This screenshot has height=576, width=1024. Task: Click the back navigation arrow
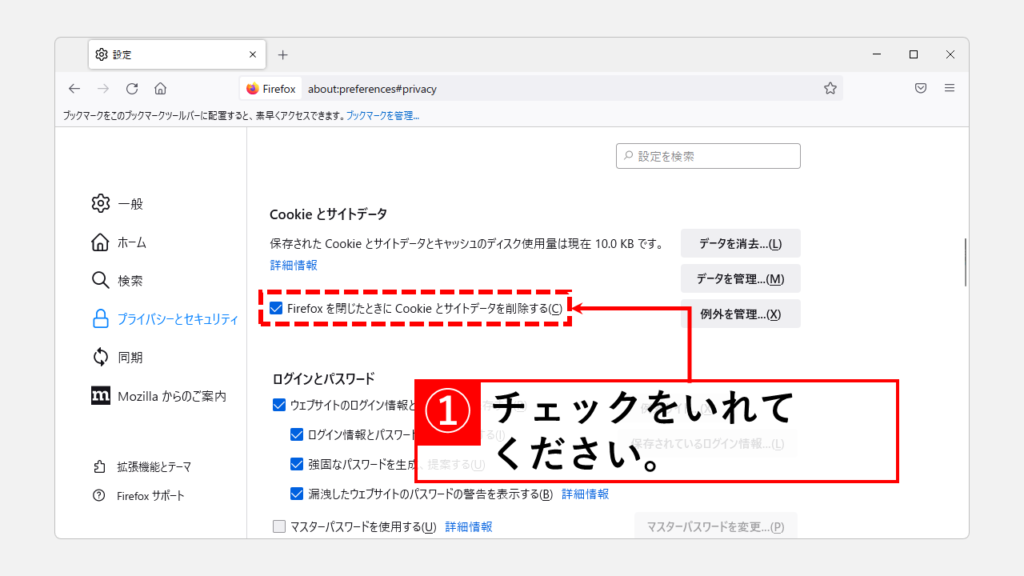coord(74,88)
